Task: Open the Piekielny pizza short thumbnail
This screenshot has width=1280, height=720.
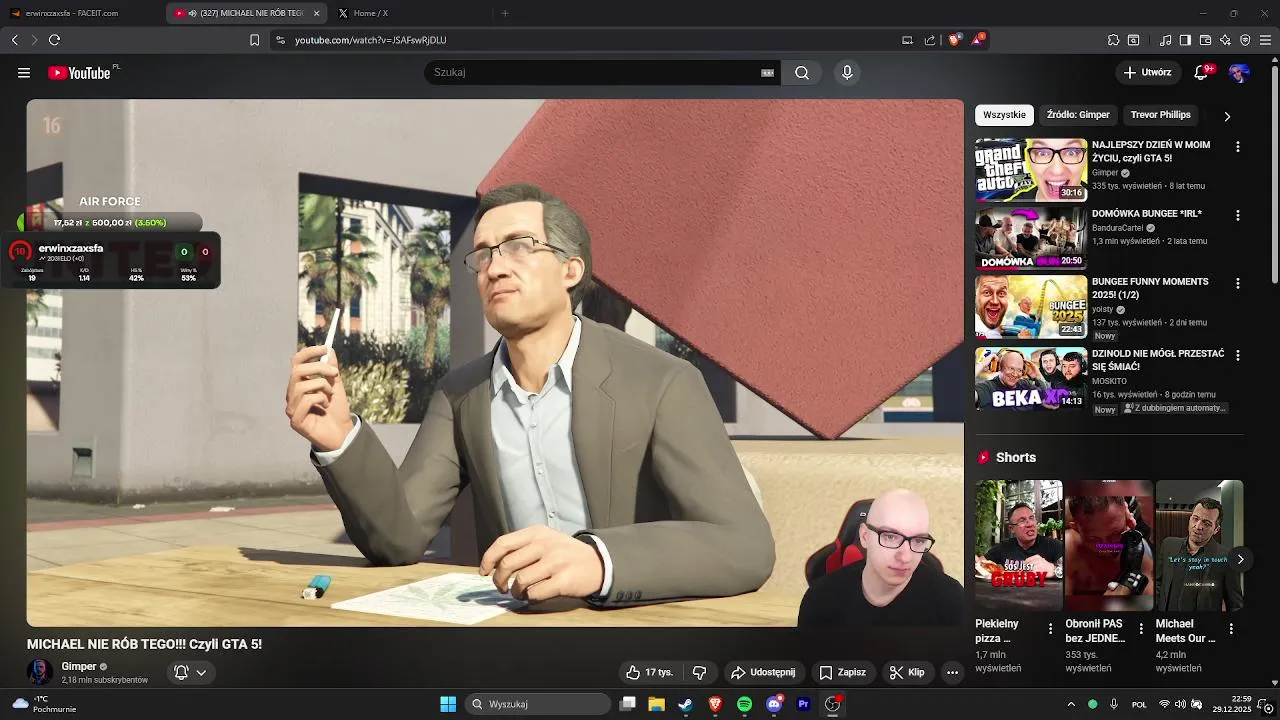Action: click(1019, 545)
